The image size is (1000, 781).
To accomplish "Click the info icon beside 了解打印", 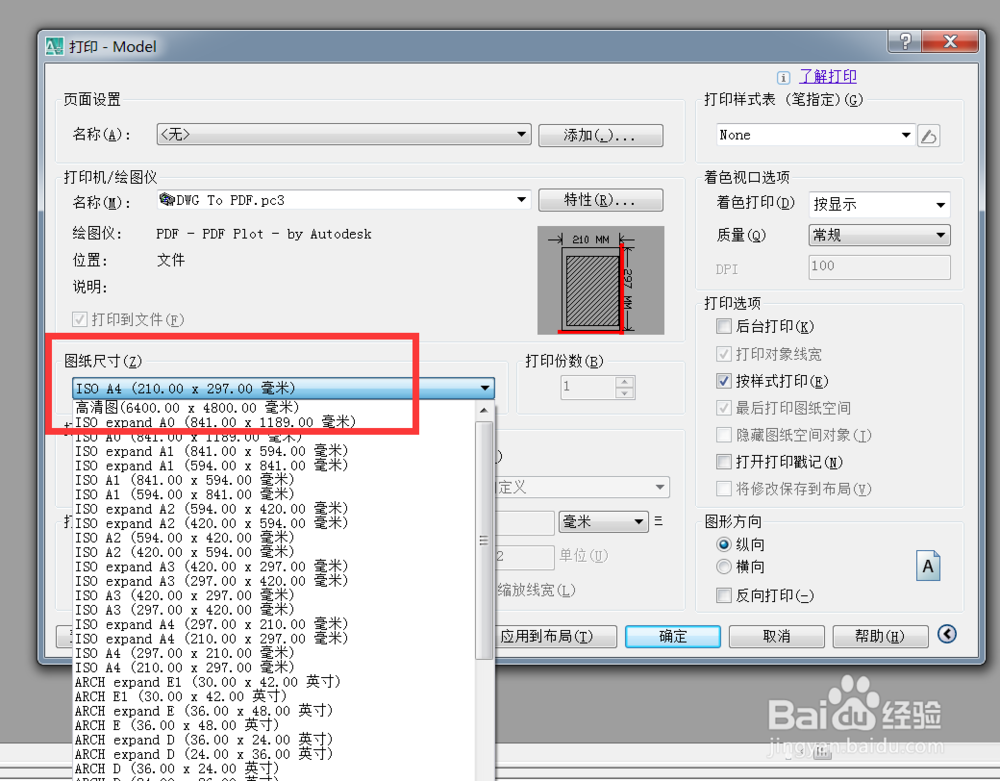I will pyautogui.click(x=783, y=78).
